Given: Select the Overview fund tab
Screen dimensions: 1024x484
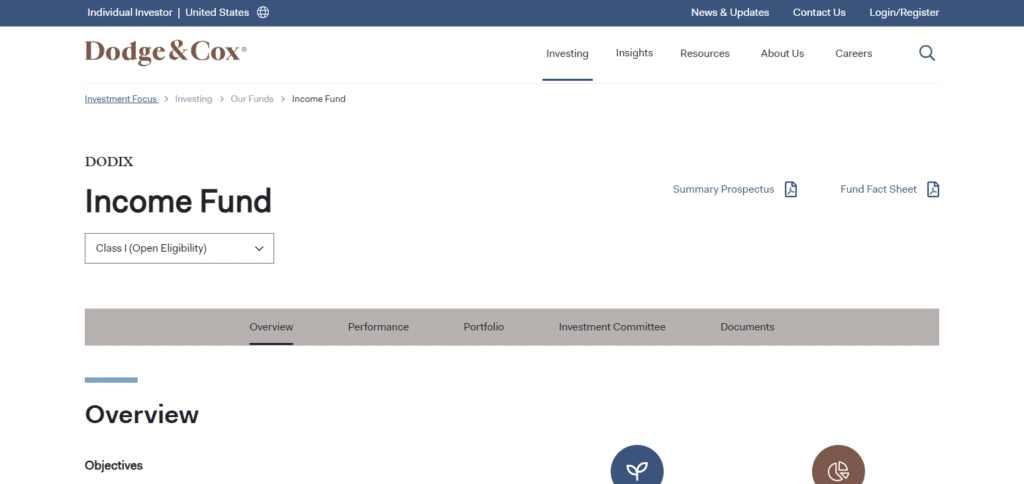Looking at the screenshot, I should [271, 327].
